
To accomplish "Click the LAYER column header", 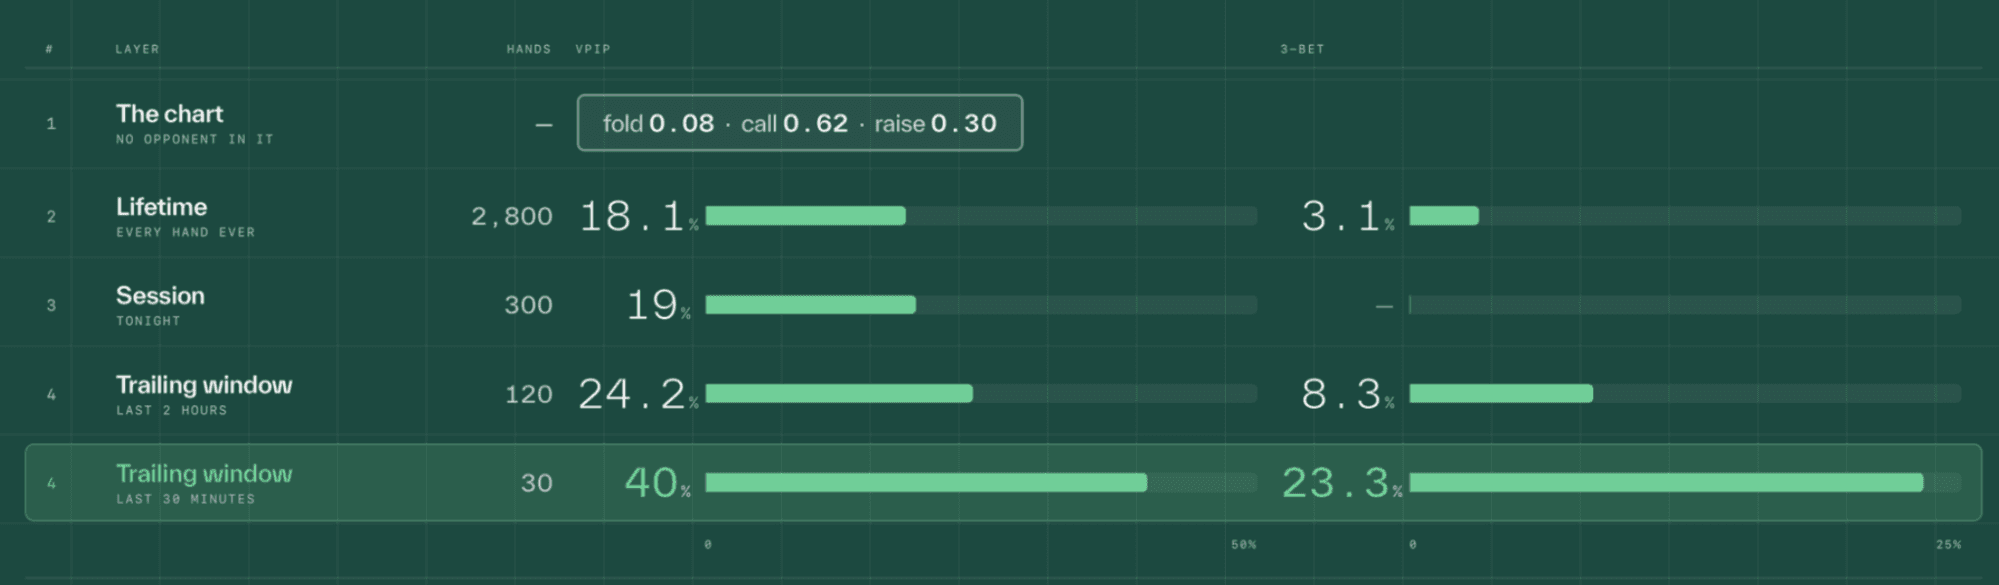I will [137, 49].
